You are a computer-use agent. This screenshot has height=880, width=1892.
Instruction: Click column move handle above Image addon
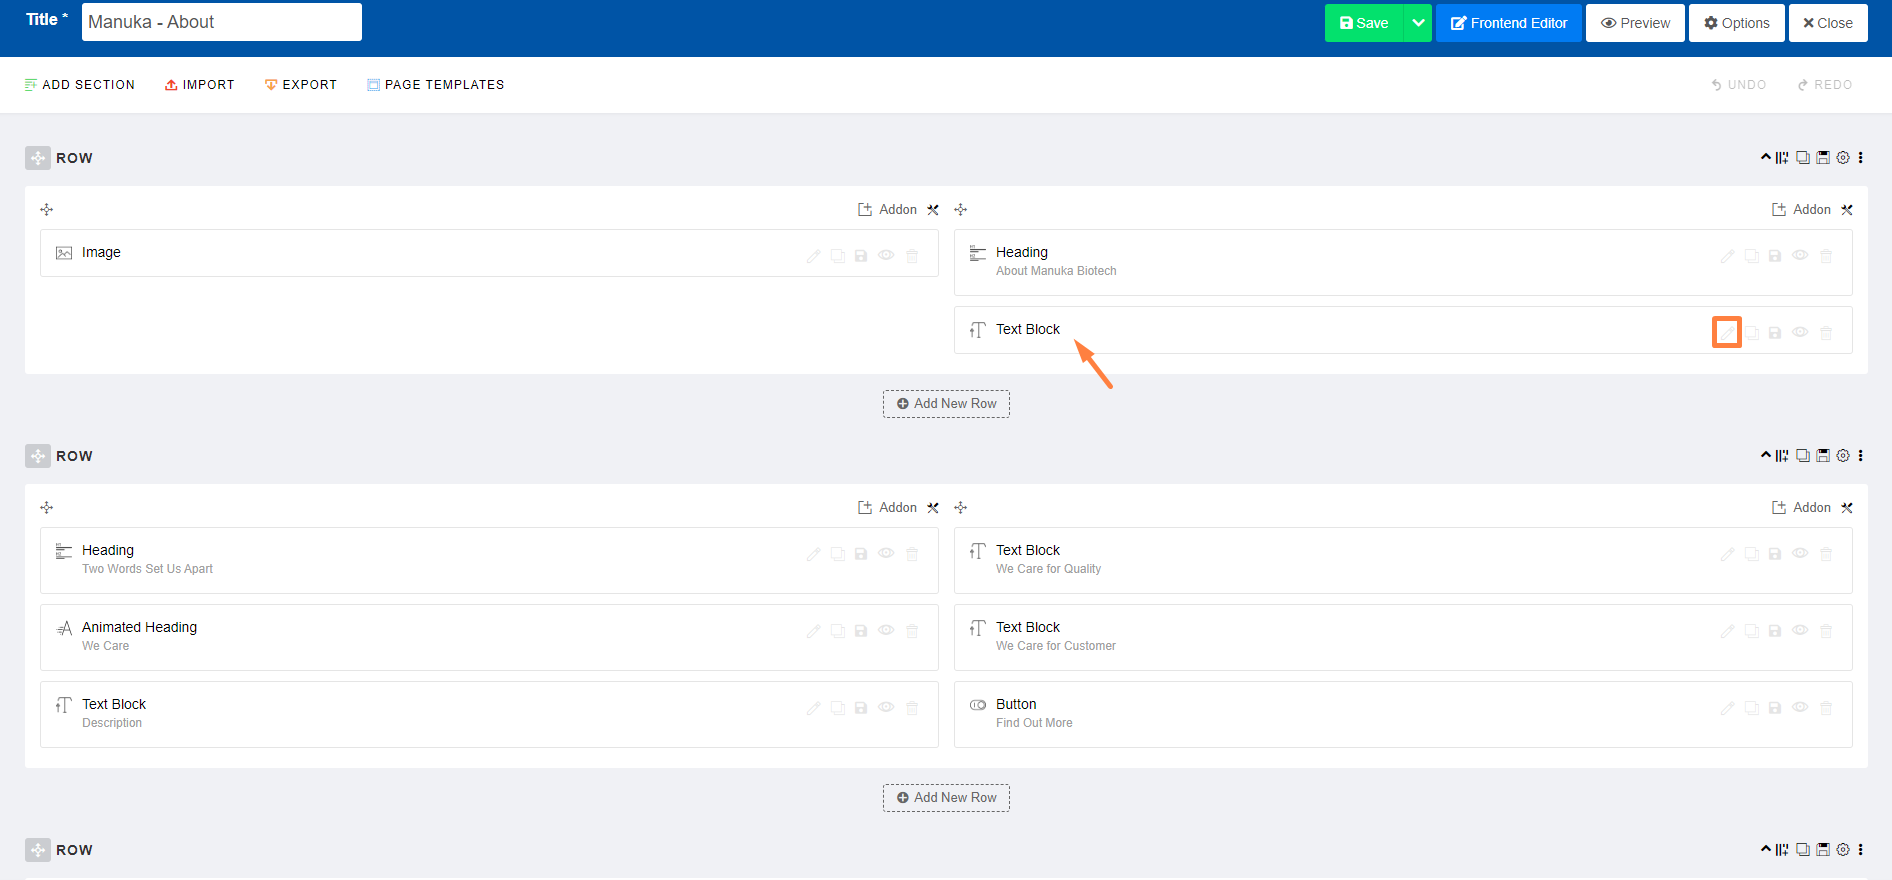pyautogui.click(x=47, y=210)
